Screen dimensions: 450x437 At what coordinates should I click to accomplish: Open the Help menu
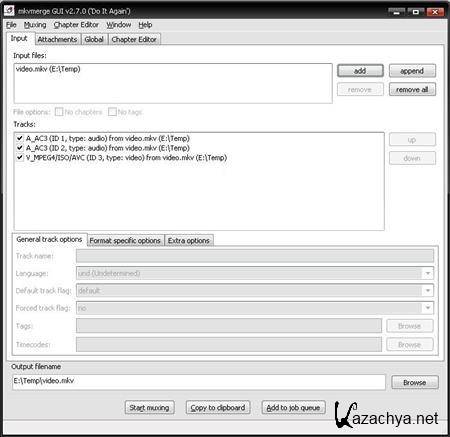tap(145, 25)
